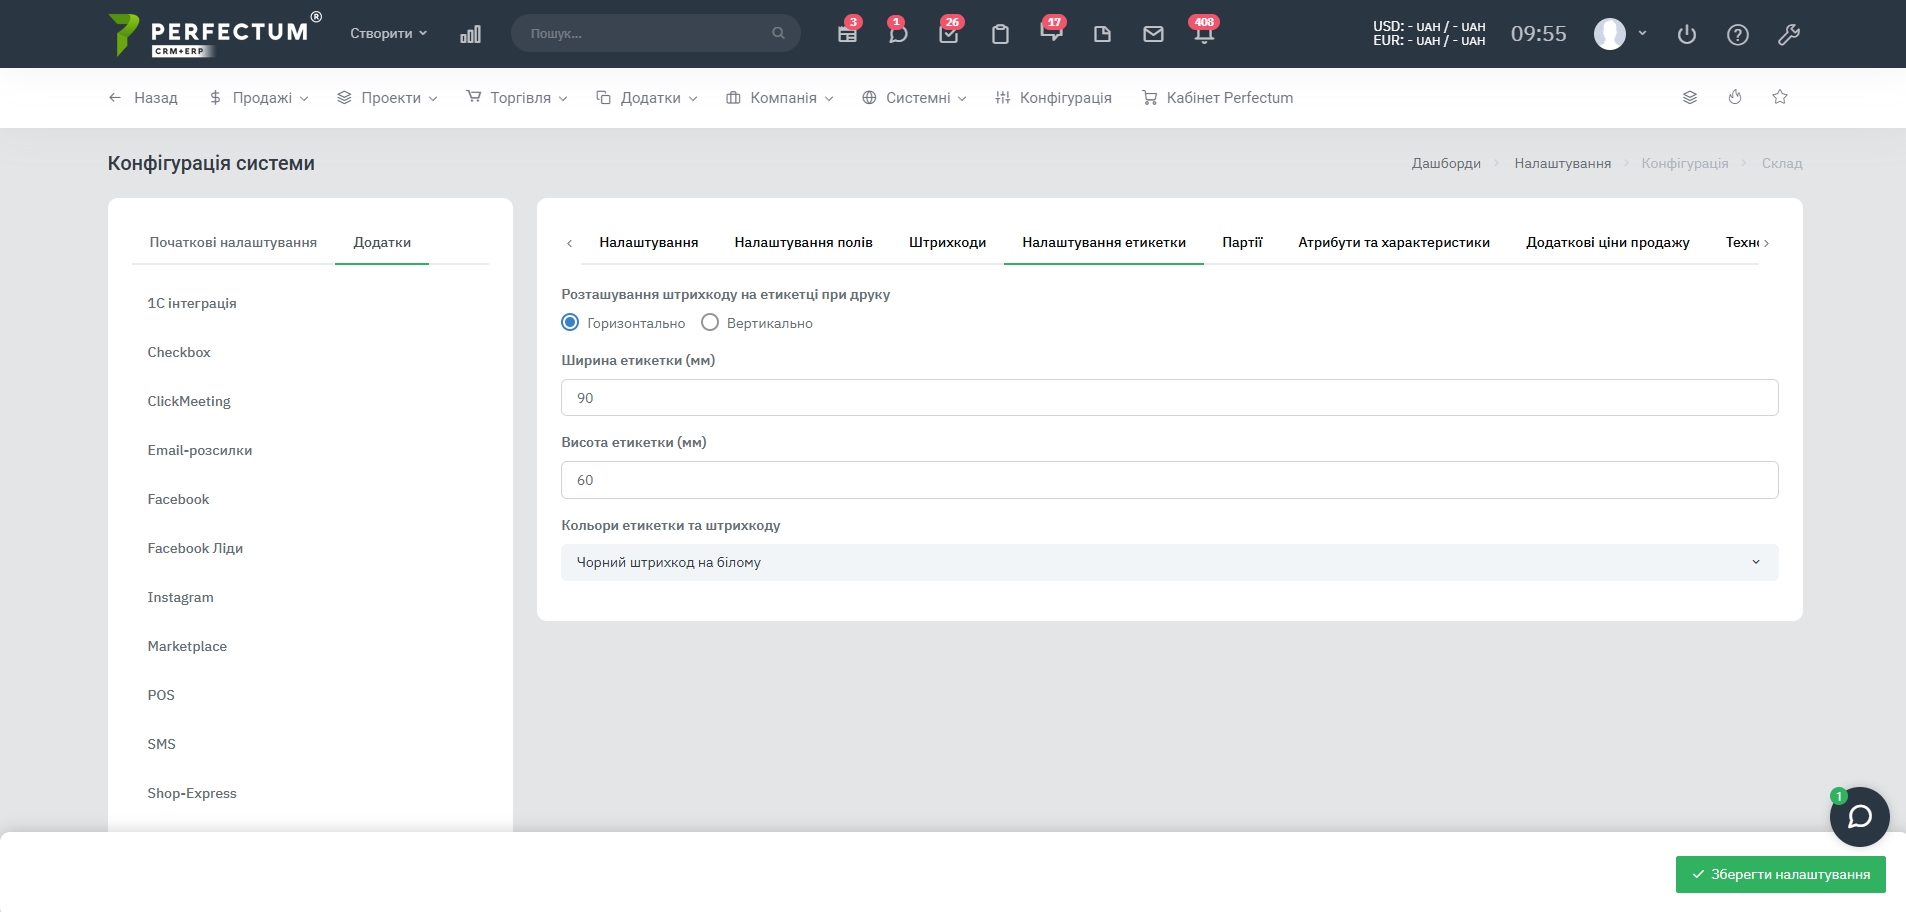Open the mail envelope icon
The width and height of the screenshot is (1906, 912).
1153,34
